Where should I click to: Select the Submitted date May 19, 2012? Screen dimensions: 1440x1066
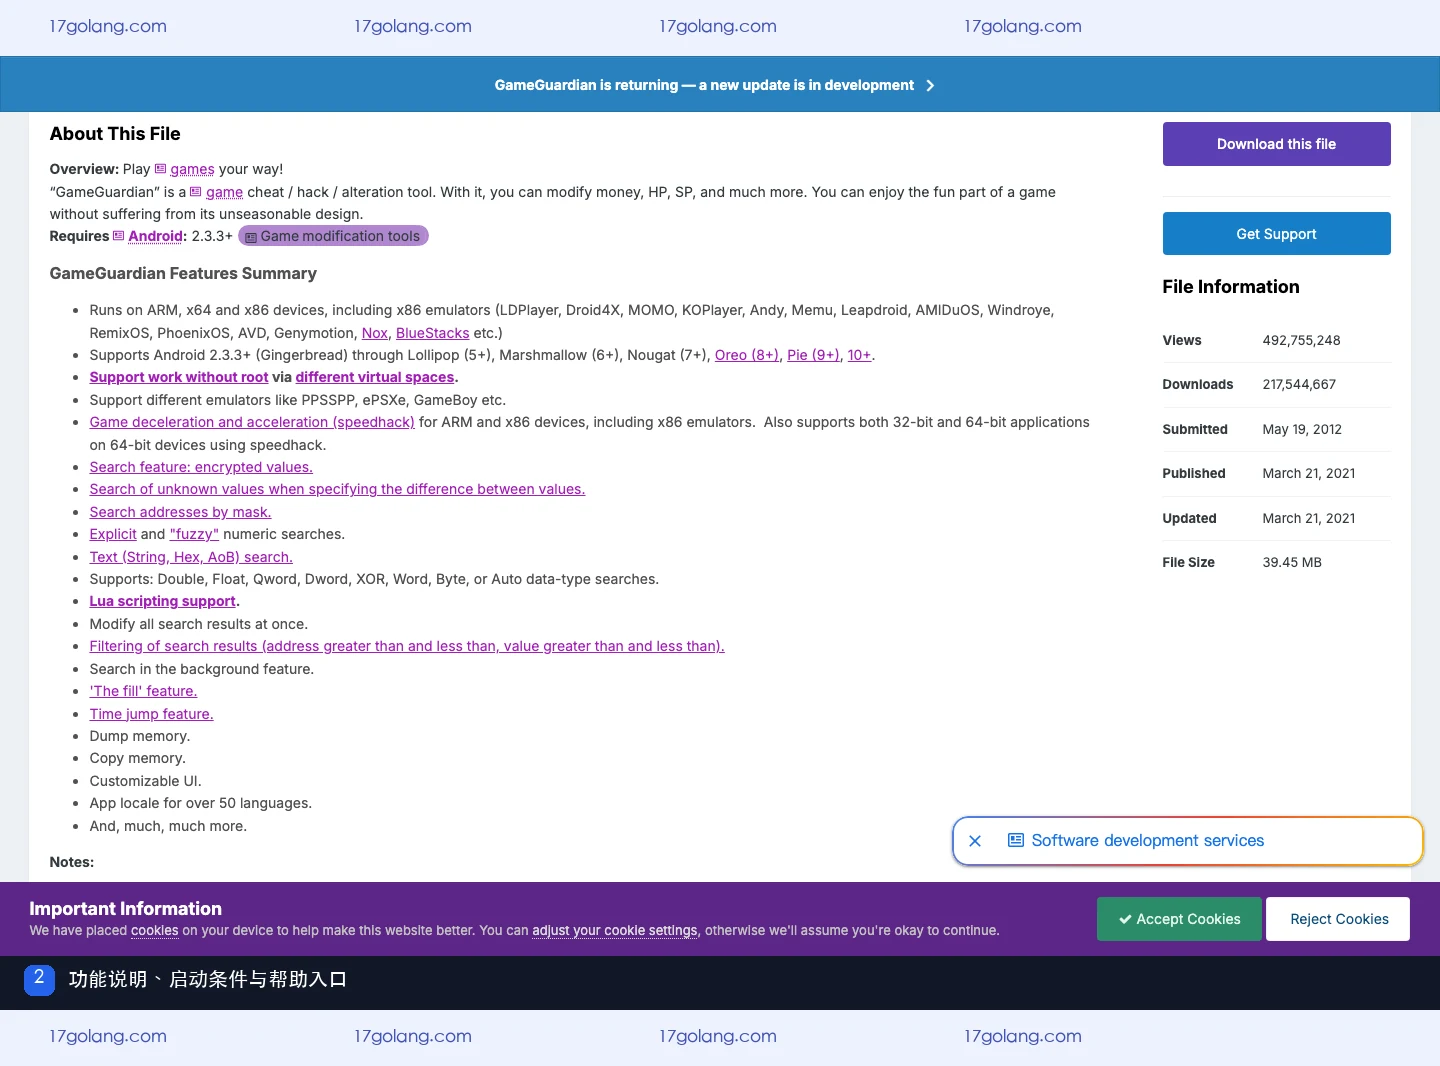1302,429
